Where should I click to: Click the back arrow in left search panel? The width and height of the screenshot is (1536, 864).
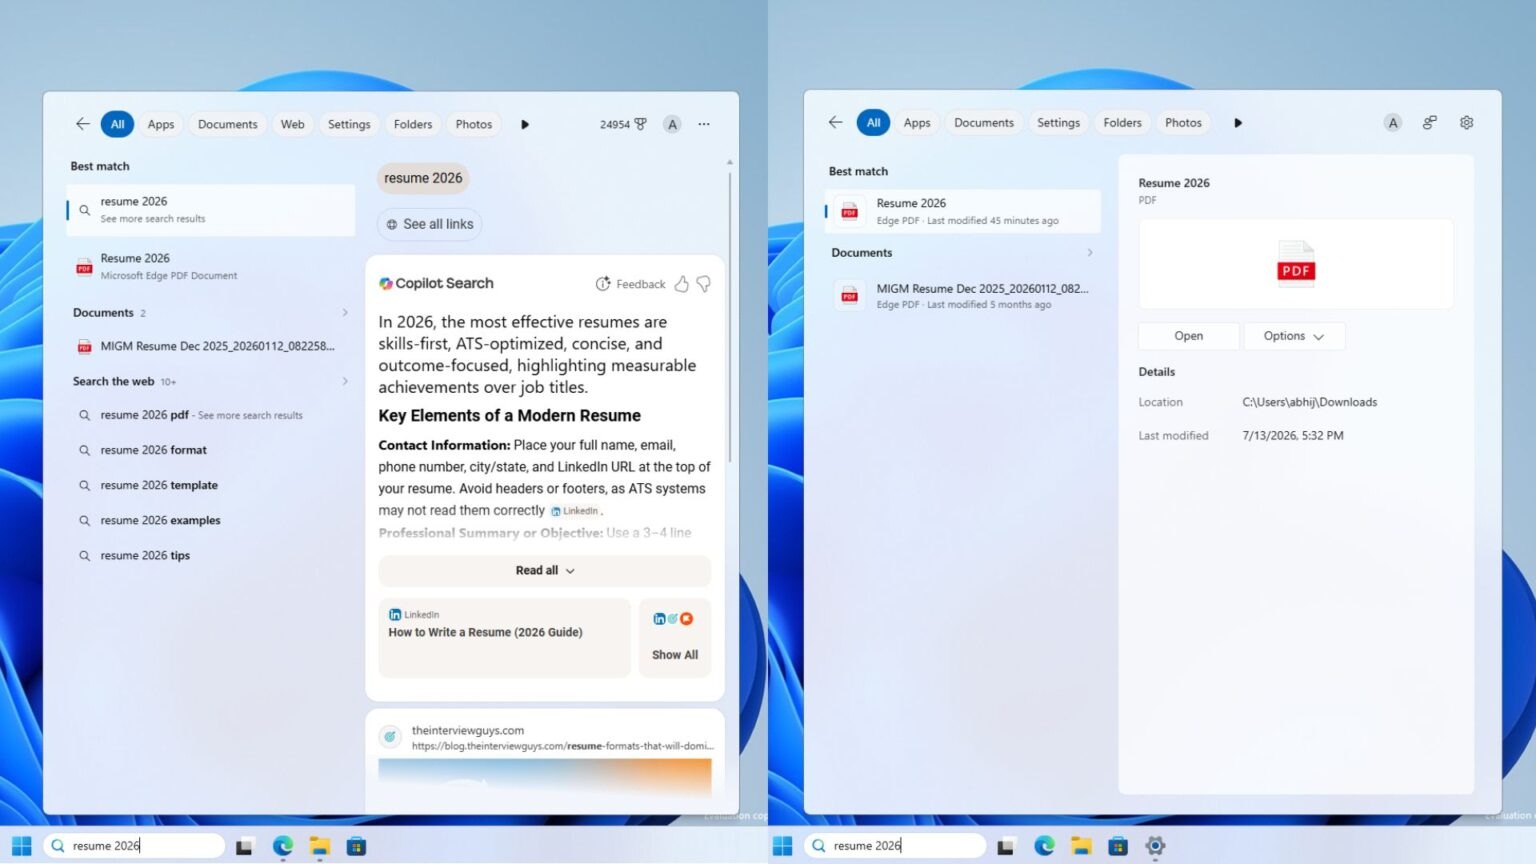click(82, 124)
